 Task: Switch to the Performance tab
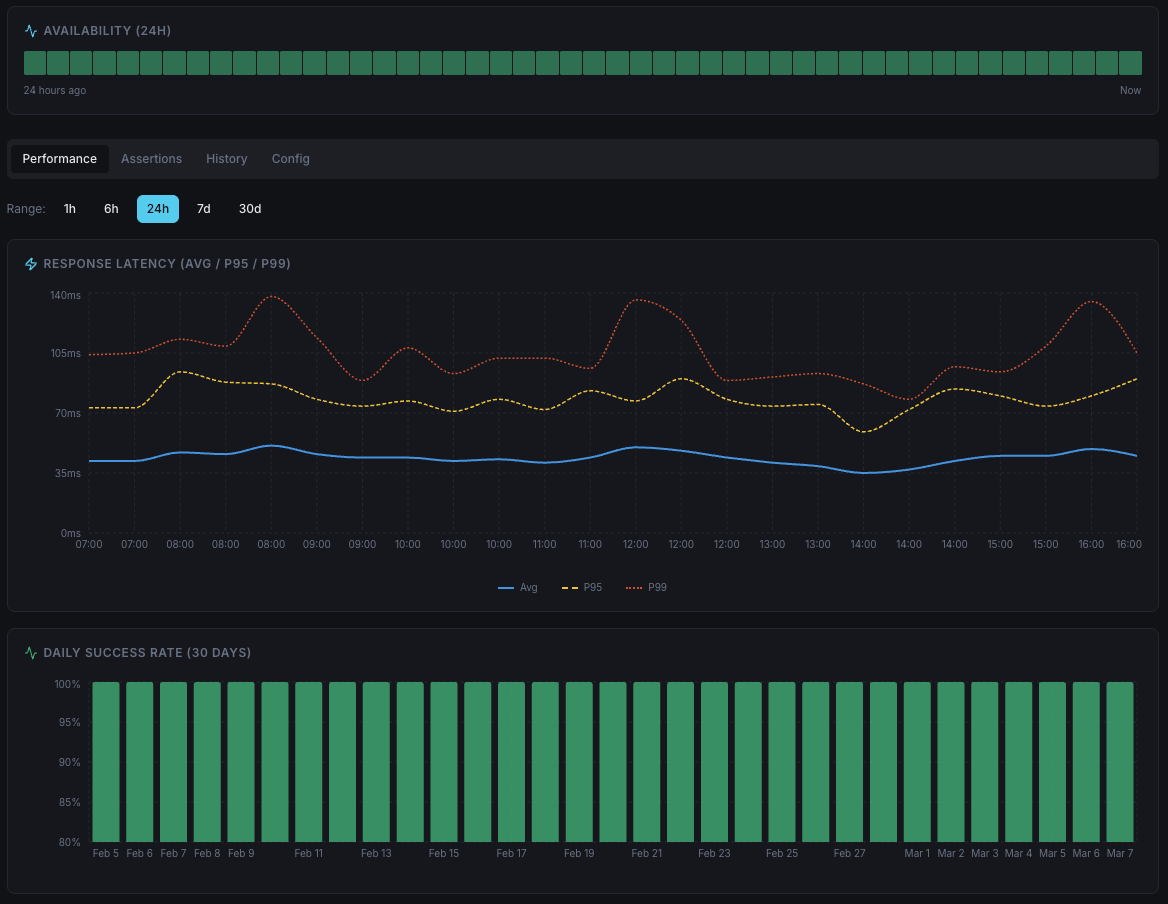point(59,158)
